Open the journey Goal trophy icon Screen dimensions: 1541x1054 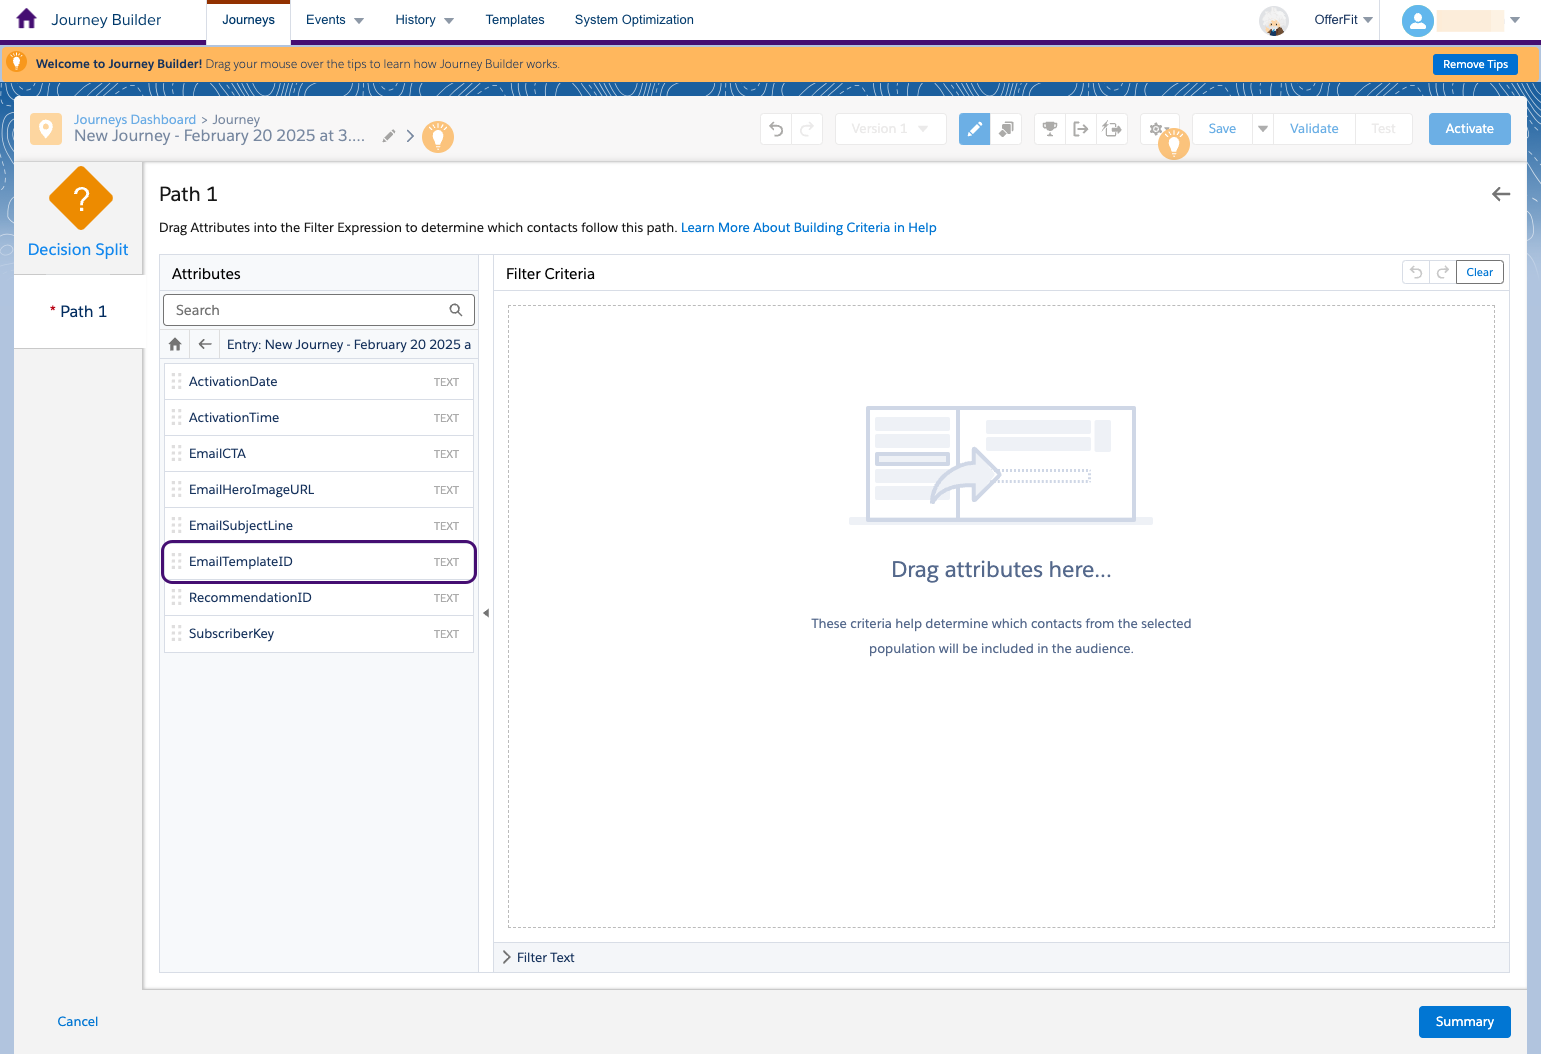[1049, 128]
